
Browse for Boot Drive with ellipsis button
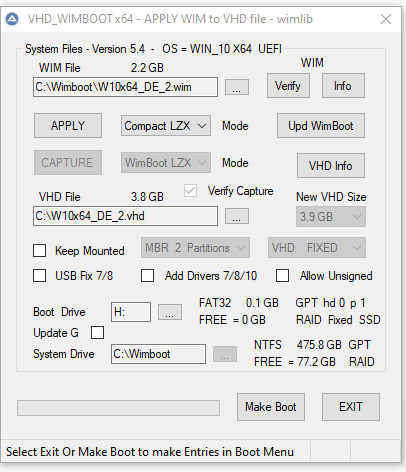(169, 312)
